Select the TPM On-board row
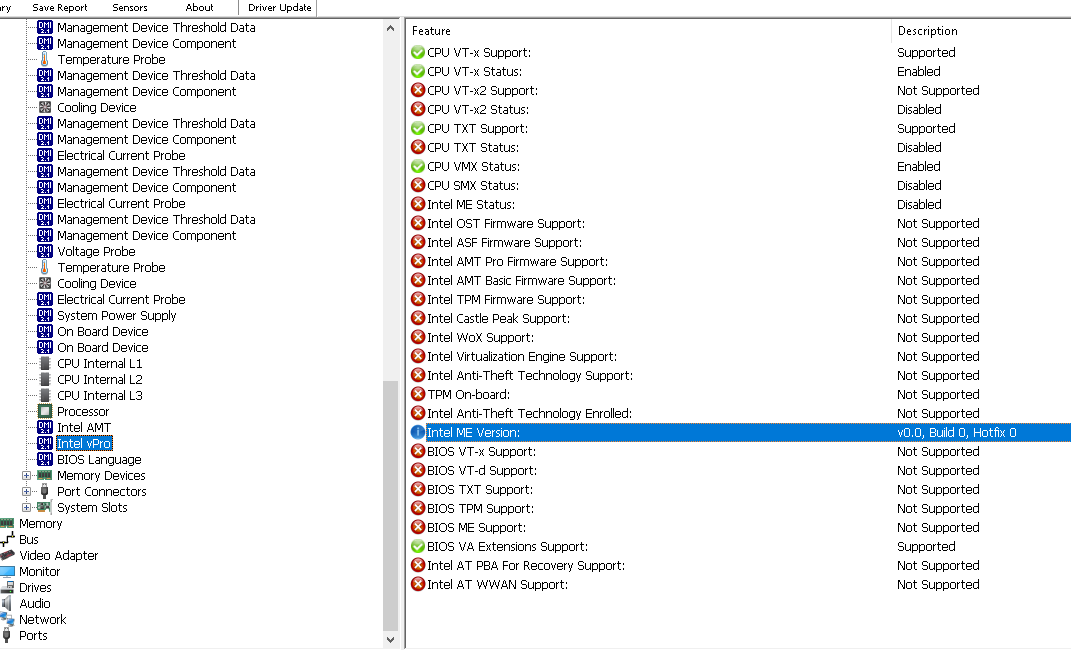 point(739,395)
